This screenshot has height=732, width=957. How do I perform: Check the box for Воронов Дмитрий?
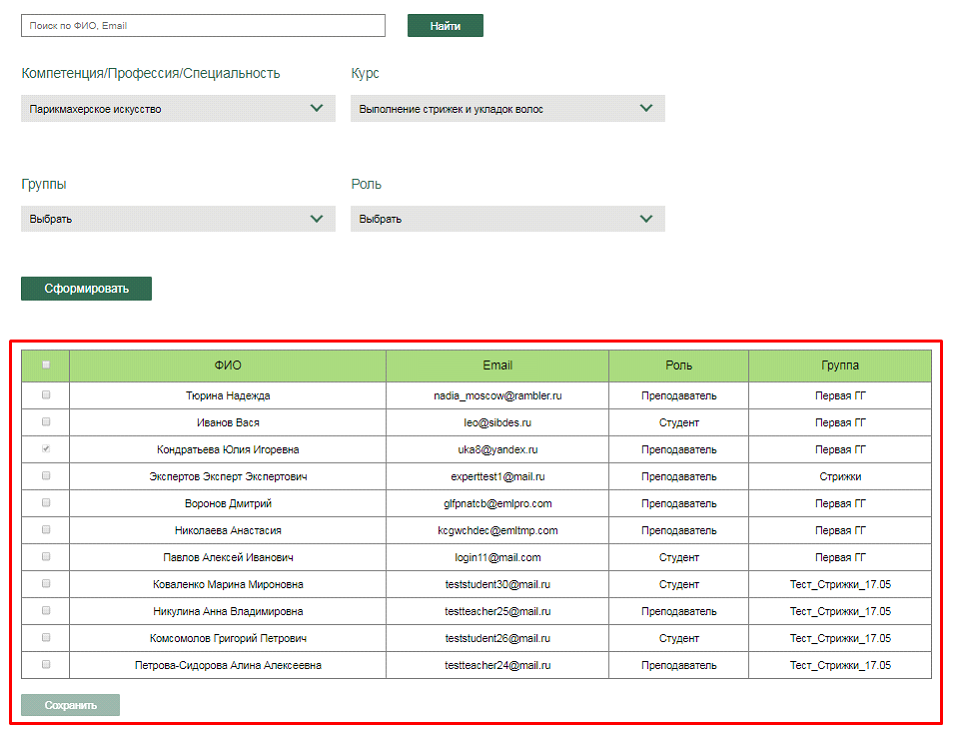(46, 502)
